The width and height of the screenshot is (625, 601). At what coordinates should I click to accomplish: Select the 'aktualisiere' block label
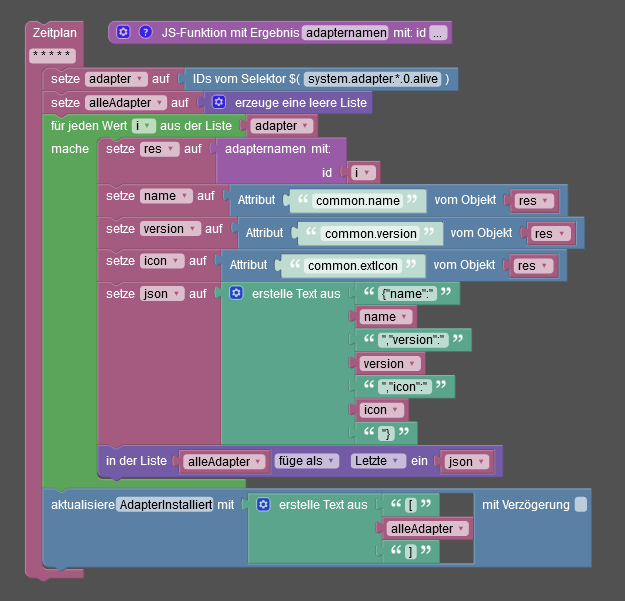[83, 505]
